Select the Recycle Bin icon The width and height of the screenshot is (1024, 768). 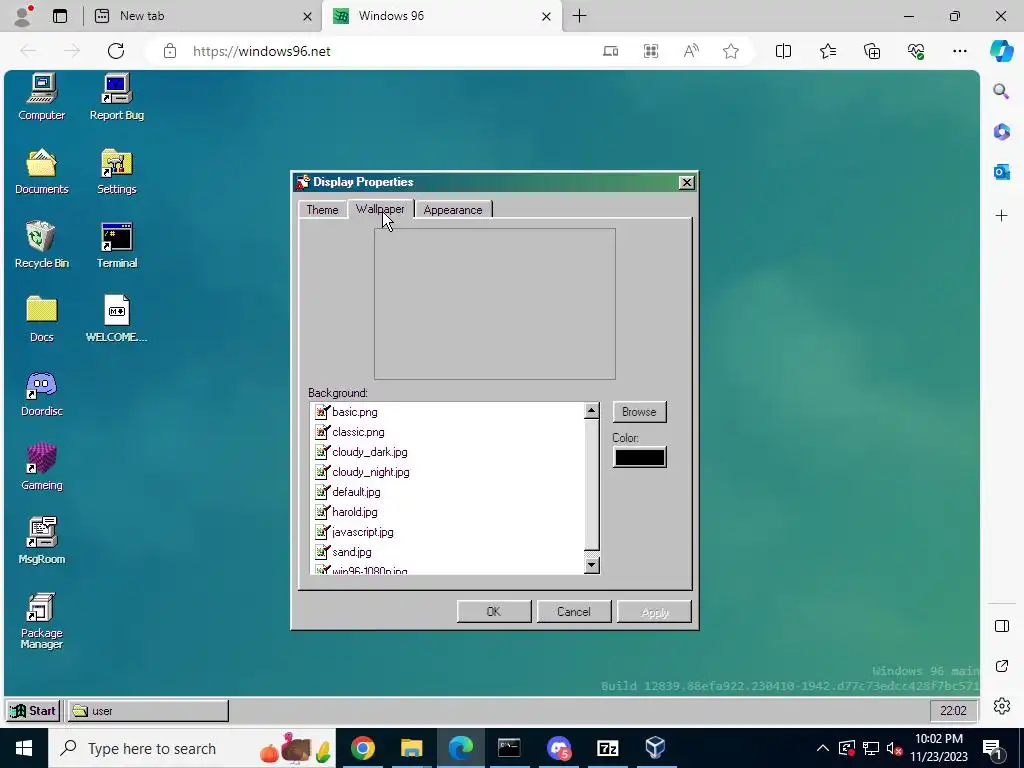coord(42,246)
